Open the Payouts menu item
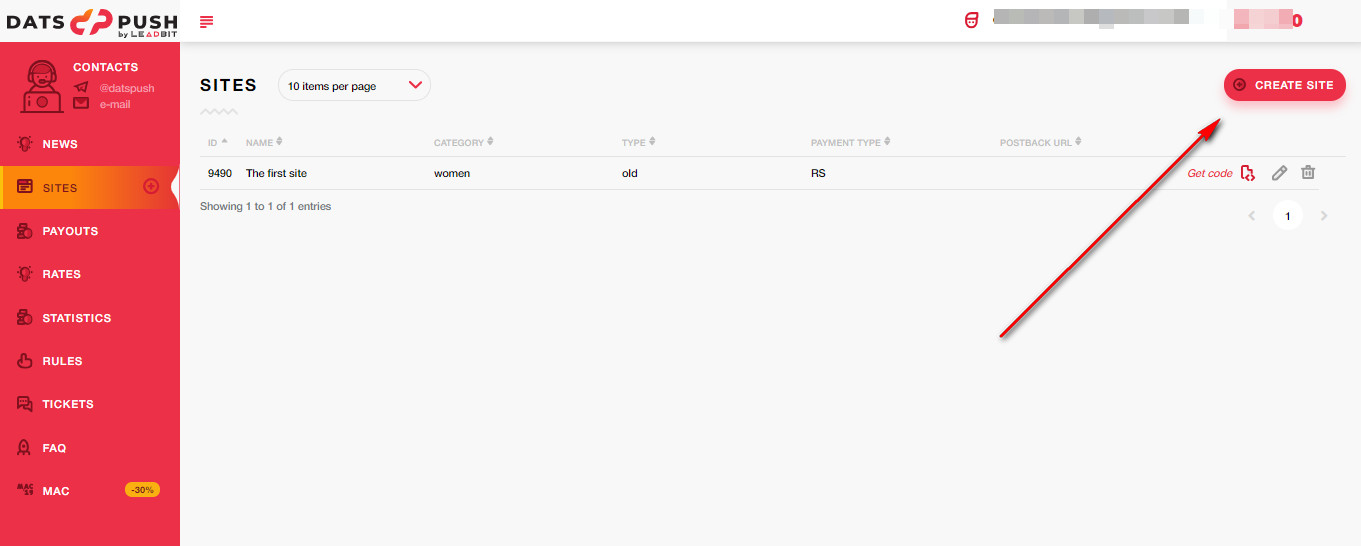This screenshot has width=1361, height=546. point(70,231)
